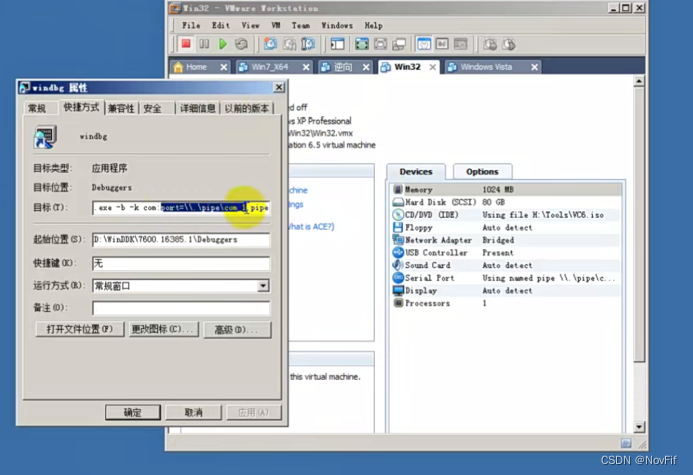Open the 兼容性 tab
The width and height of the screenshot is (693, 475).
pos(121,108)
